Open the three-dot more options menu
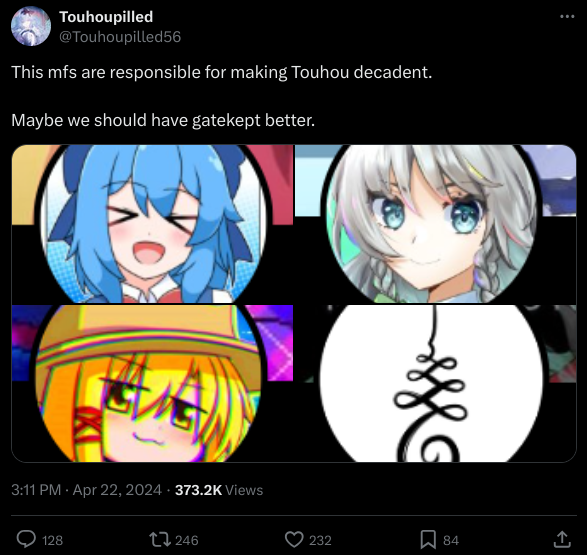587x555 pixels. coord(567,16)
